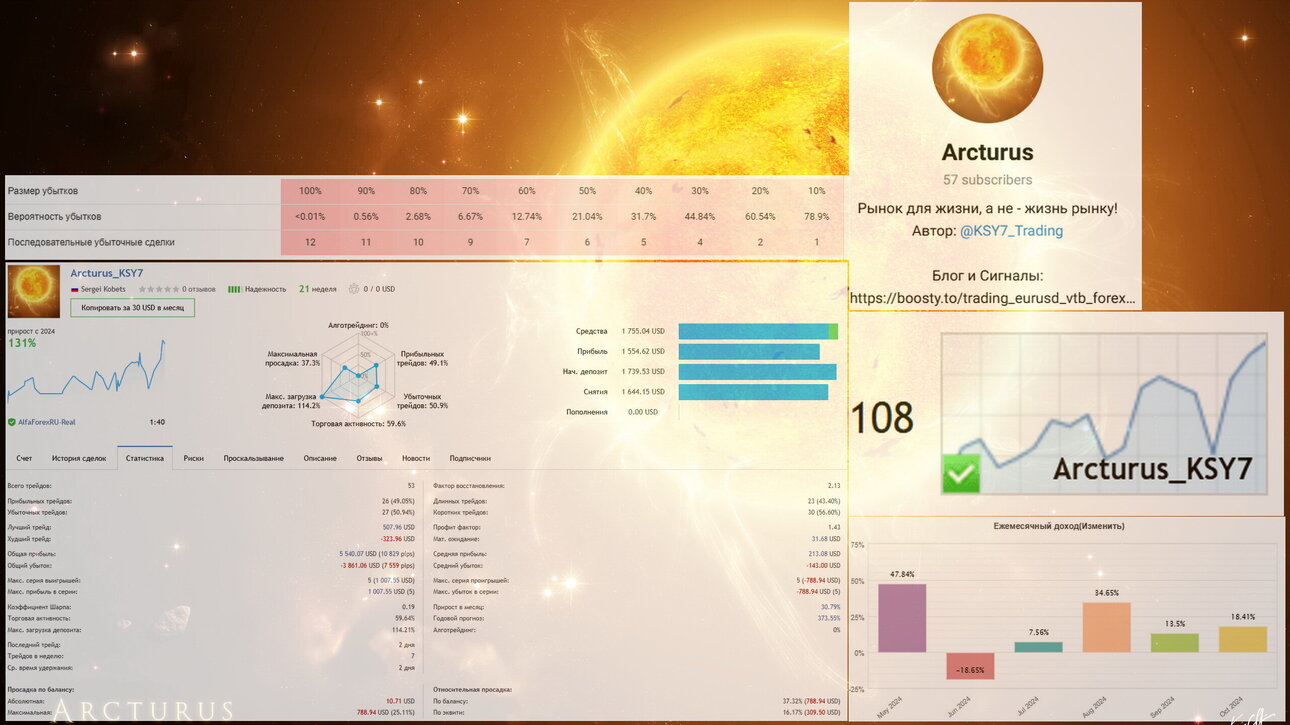The height and width of the screenshot is (725, 1290).
Task: Click the green 131% growth value
Action: [x=22, y=343]
